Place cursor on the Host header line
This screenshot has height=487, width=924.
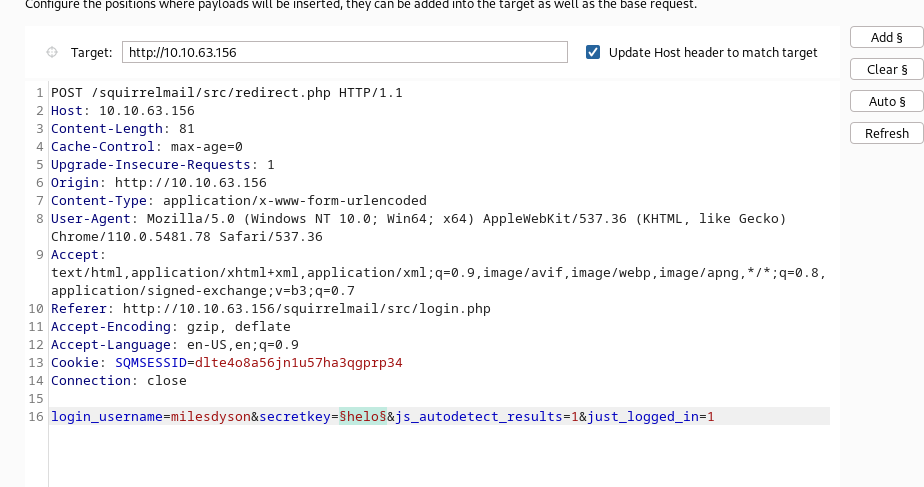[122, 111]
